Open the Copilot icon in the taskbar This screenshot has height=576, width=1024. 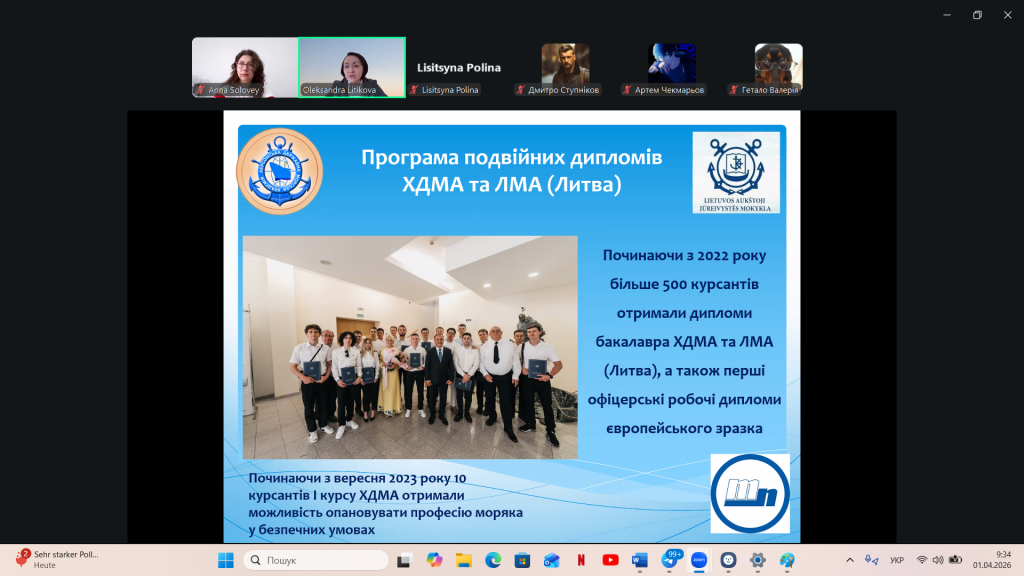click(x=434, y=560)
